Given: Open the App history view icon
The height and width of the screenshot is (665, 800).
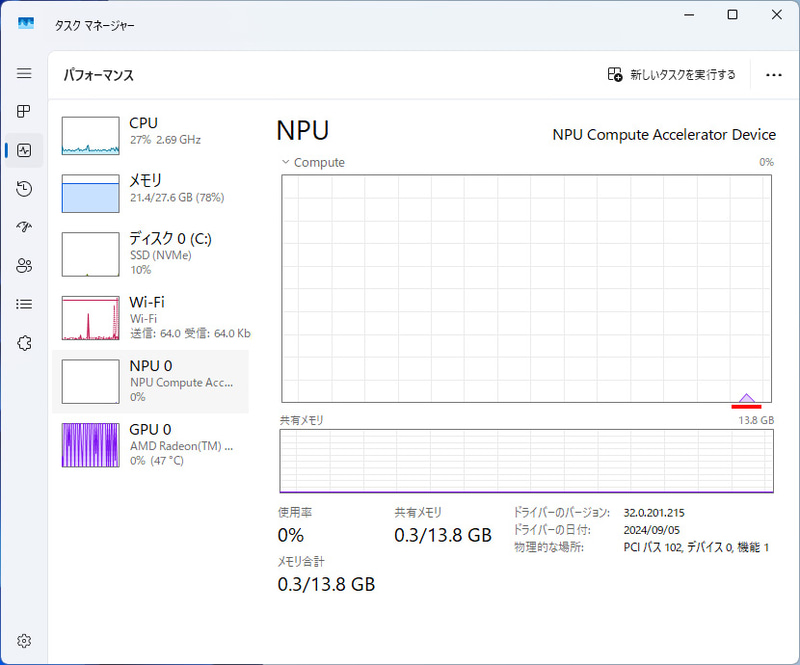Looking at the screenshot, I should tap(24, 189).
